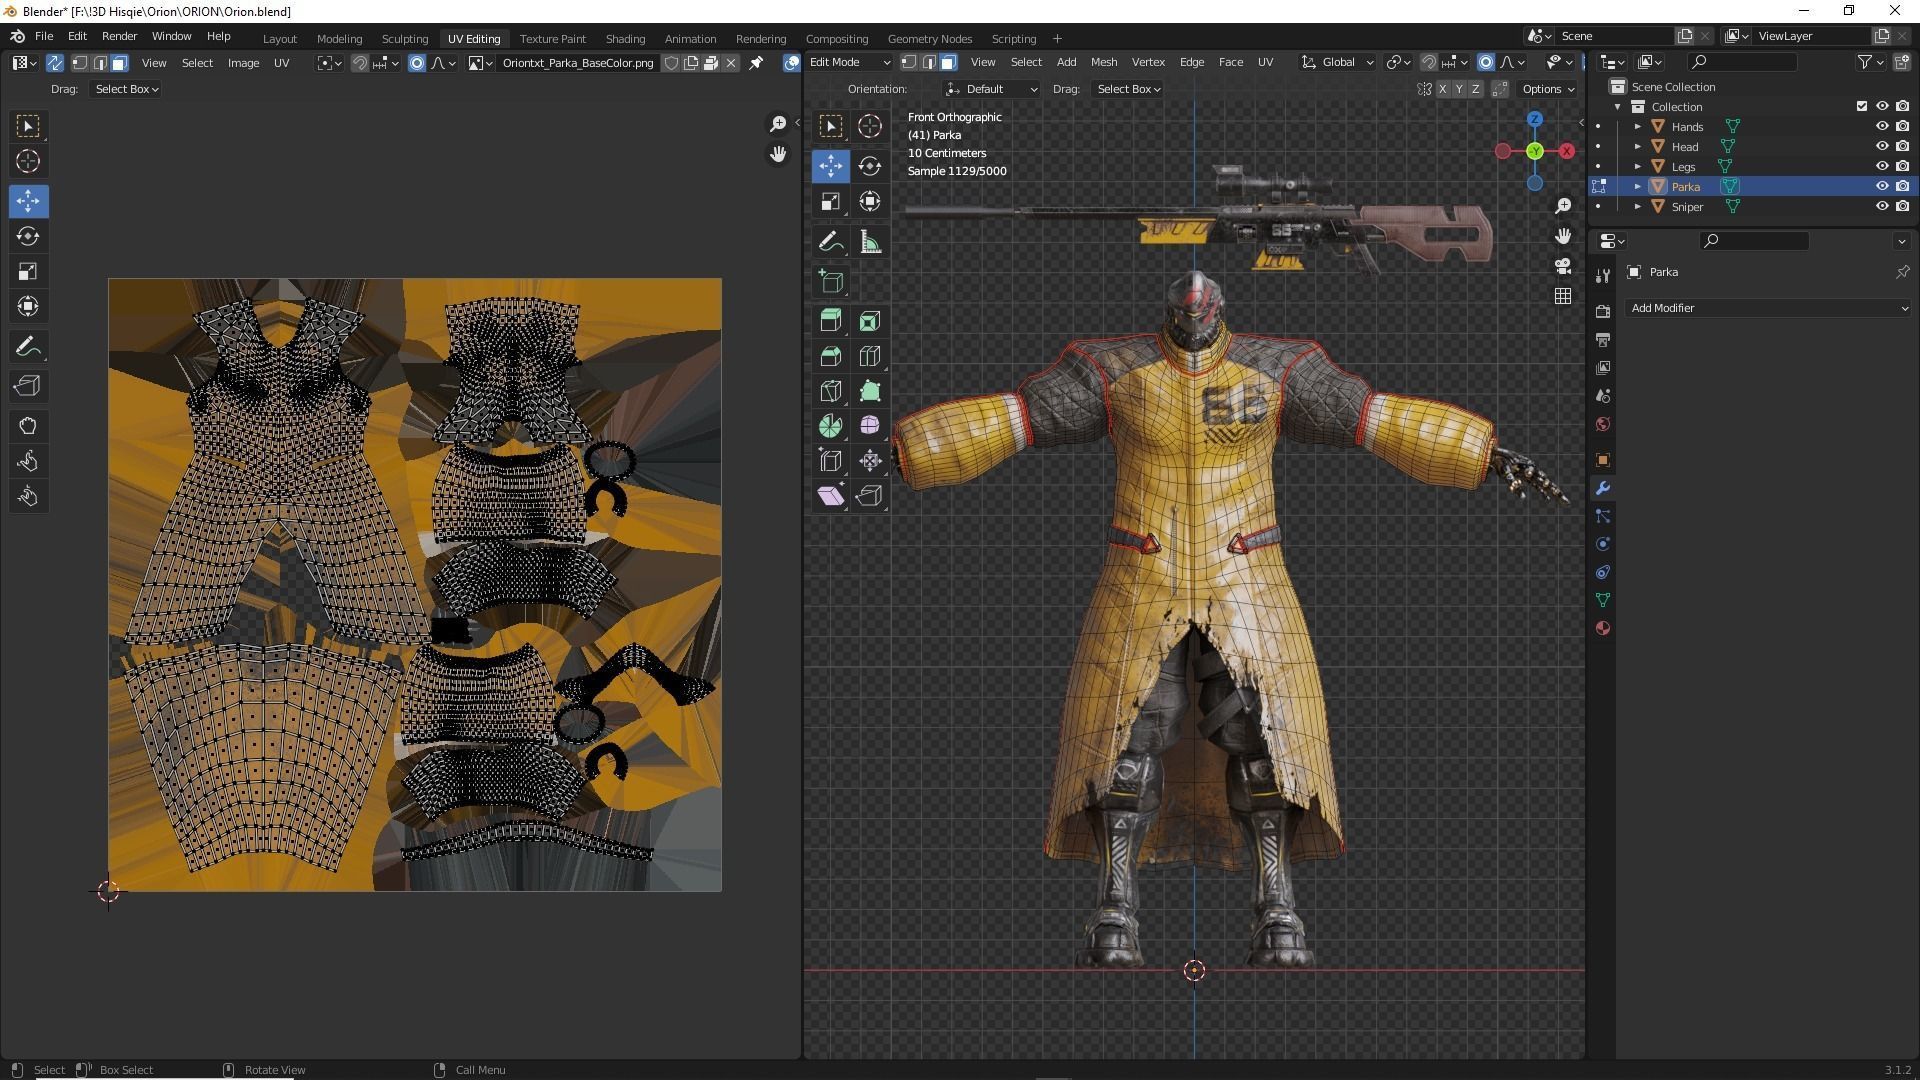
Task: Toggle X axis mirror in the 3D viewport
Action: coord(1443,89)
